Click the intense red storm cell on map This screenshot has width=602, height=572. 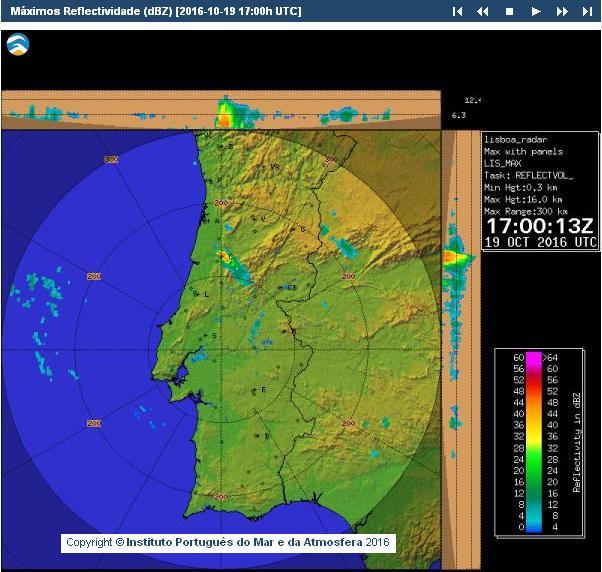click(224, 256)
